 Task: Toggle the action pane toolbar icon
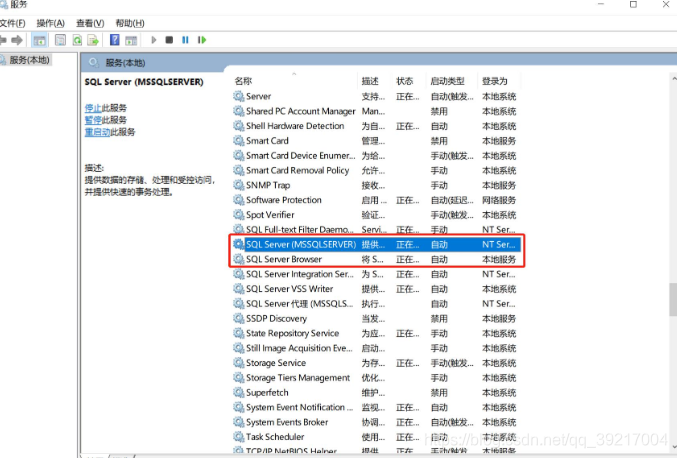tap(131, 41)
